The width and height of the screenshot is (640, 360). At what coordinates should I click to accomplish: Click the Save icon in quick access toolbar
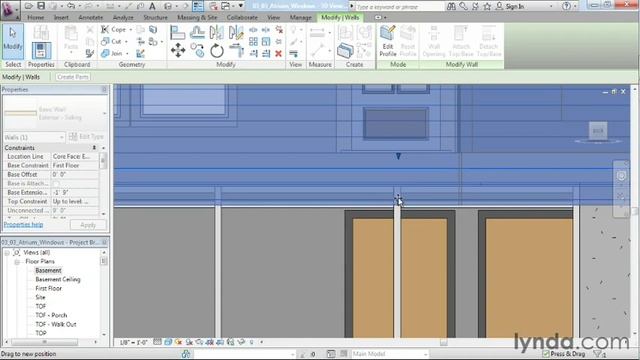[41, 6]
